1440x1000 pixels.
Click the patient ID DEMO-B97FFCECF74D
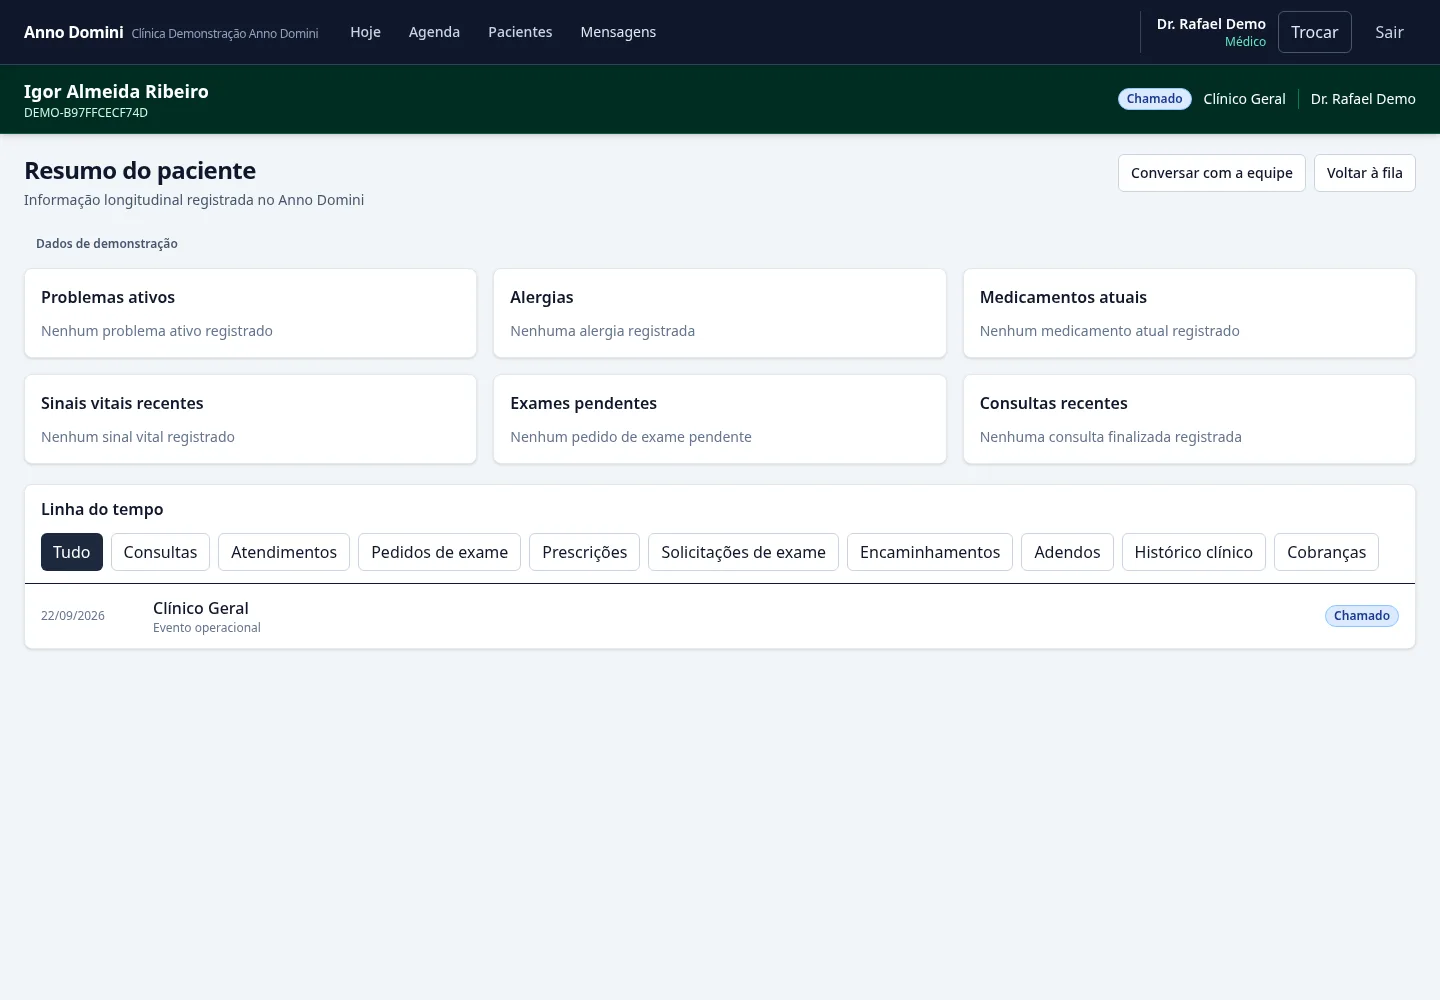pos(86,113)
